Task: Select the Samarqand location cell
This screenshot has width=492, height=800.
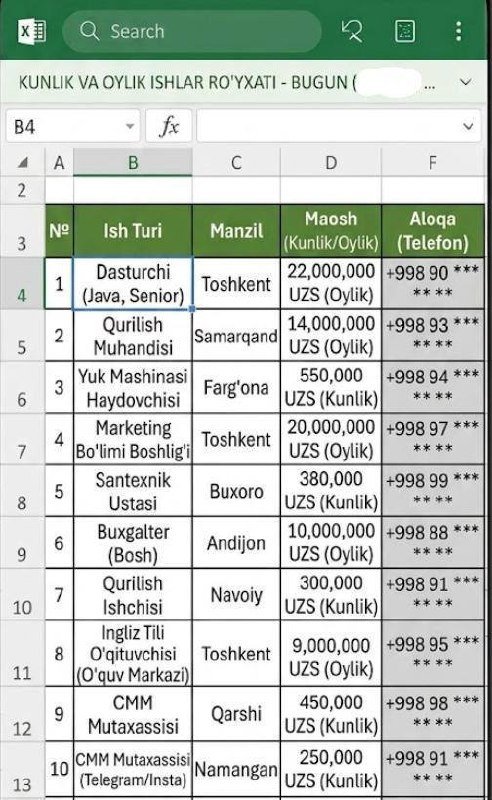Action: click(236, 336)
